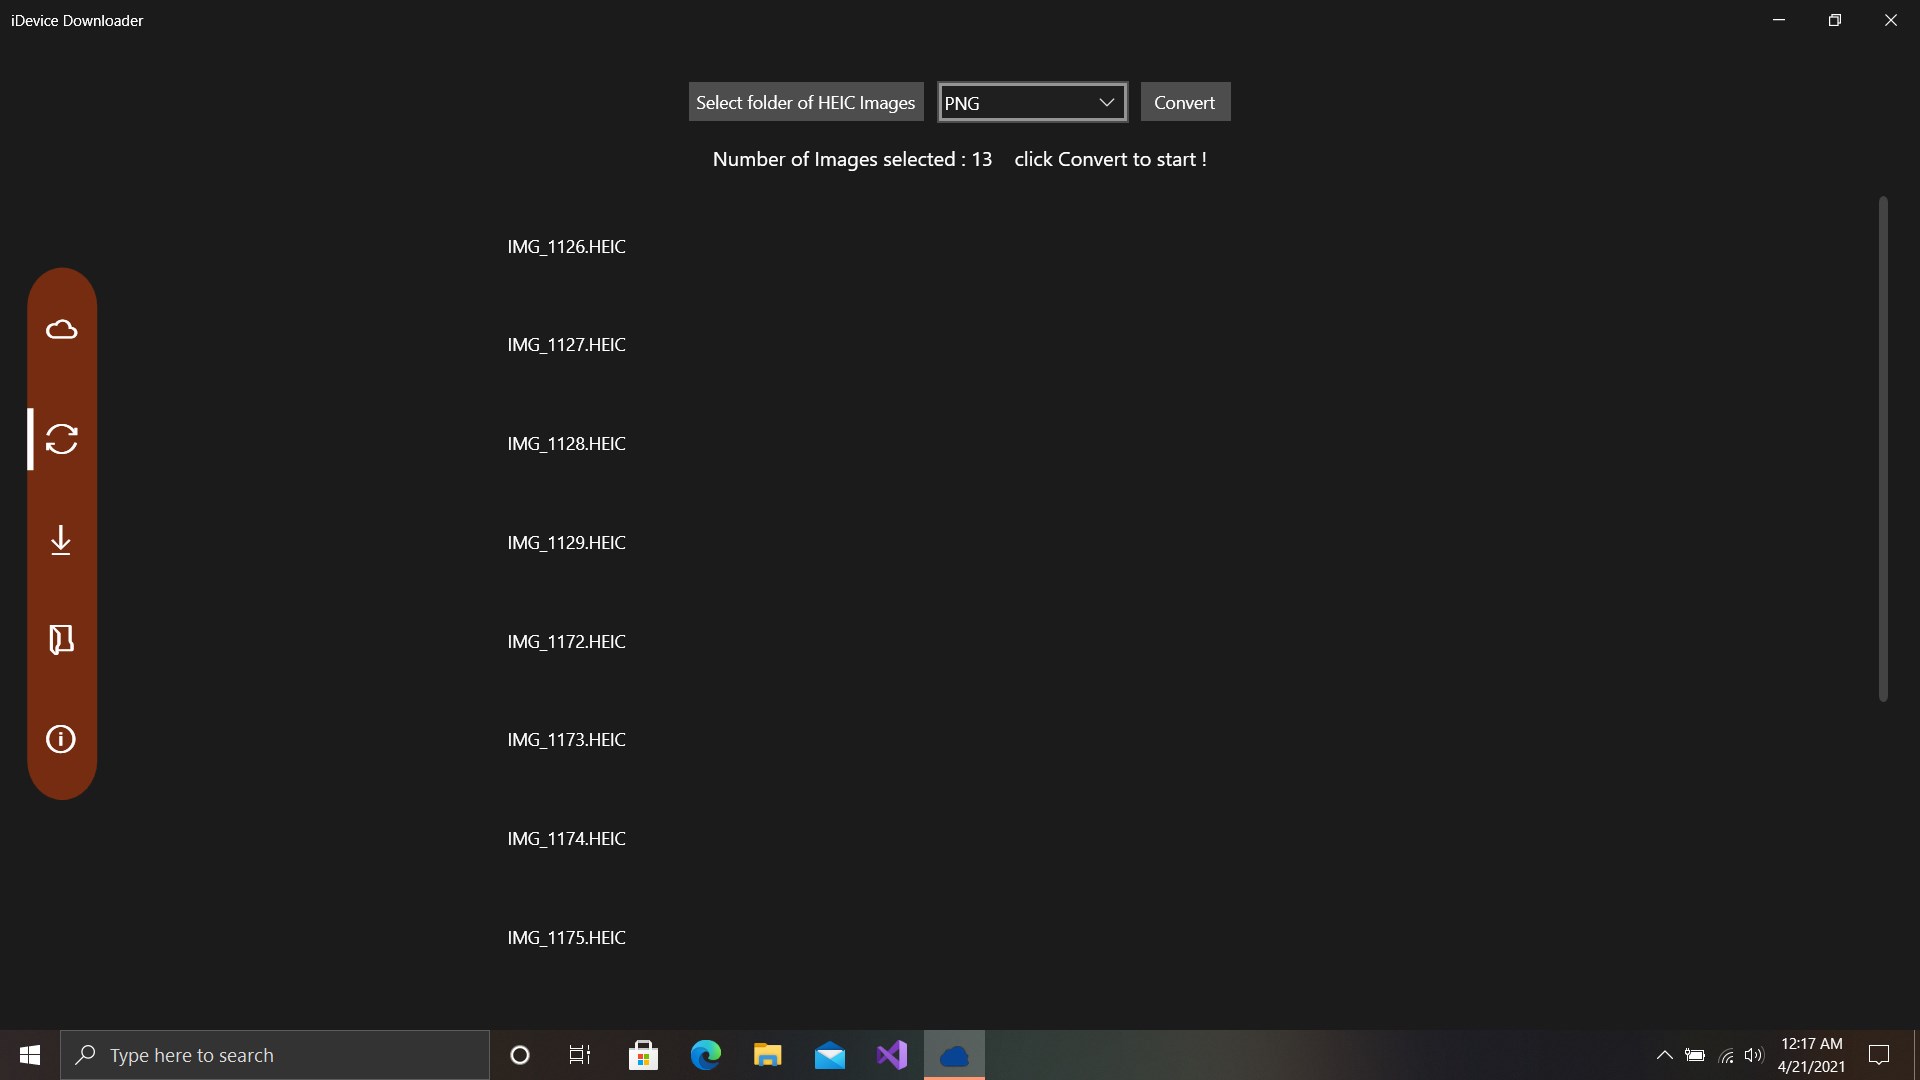
Task: Select the convert sync arrows icon
Action: [61, 439]
